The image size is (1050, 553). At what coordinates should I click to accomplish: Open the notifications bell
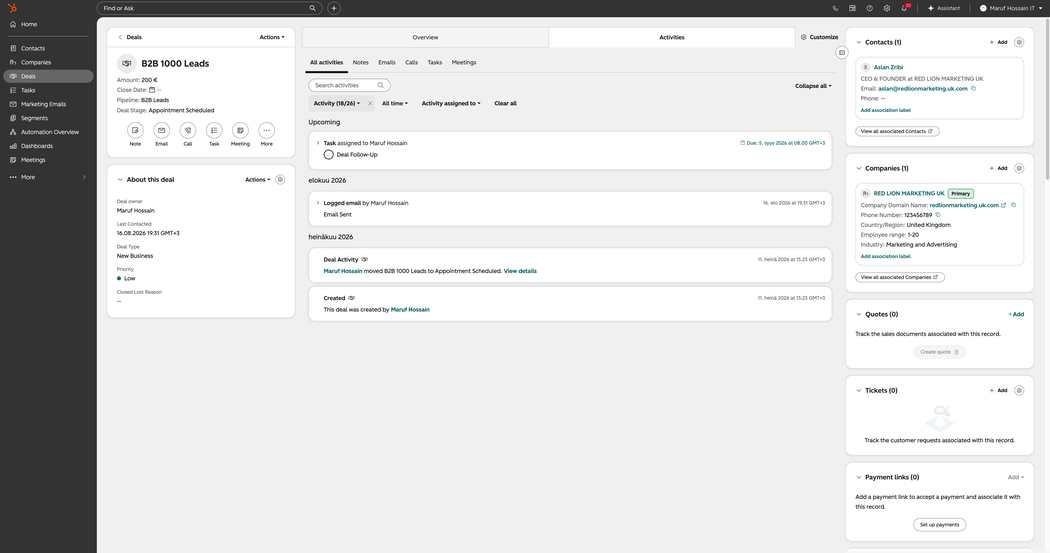pos(905,8)
